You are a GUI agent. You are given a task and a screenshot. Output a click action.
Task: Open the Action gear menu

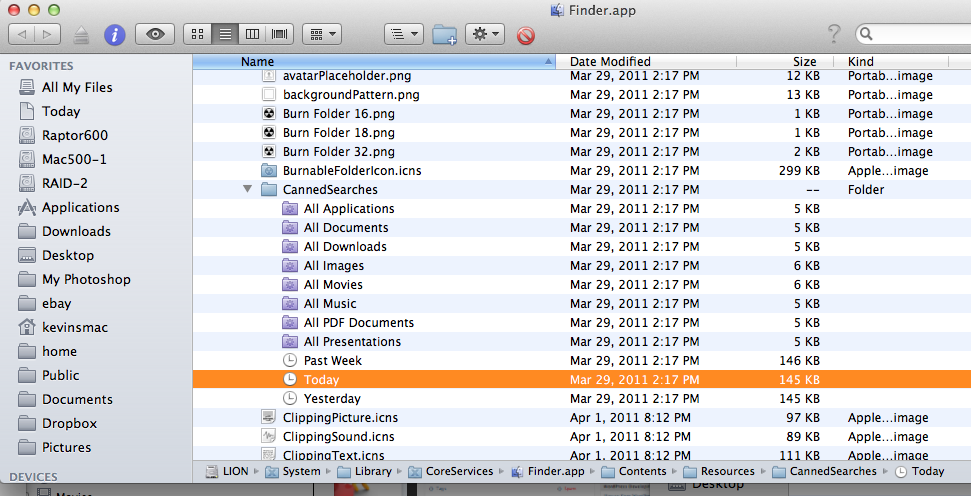pos(485,34)
